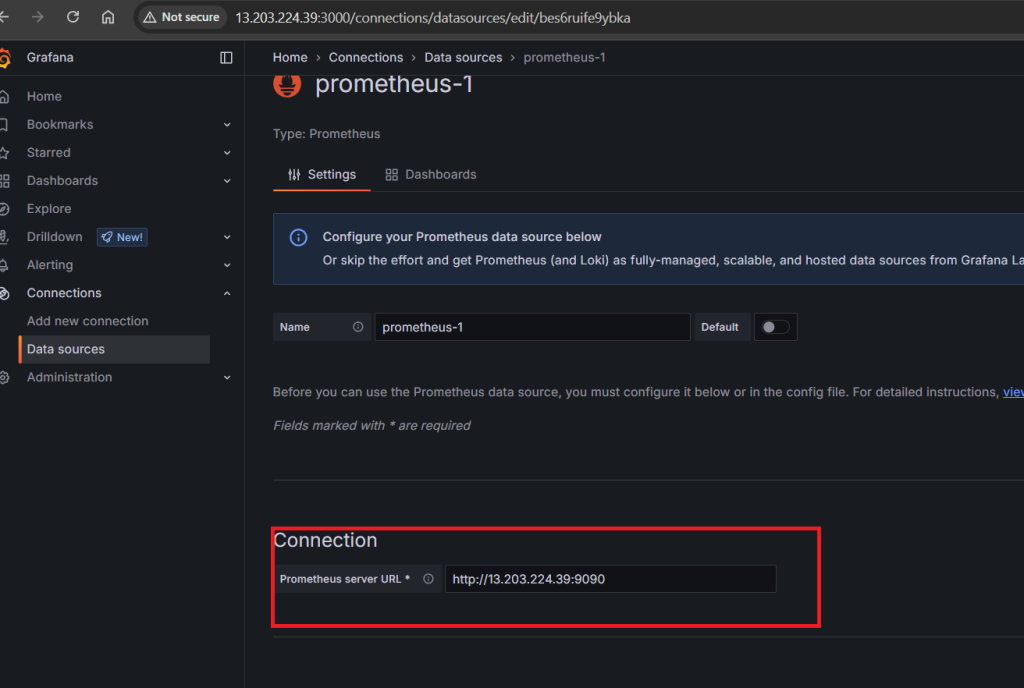This screenshot has width=1024, height=688.
Task: Open Add new connection page
Action: (88, 321)
